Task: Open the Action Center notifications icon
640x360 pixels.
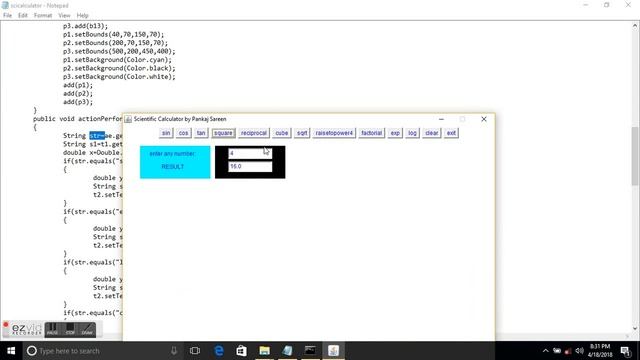Action: tap(626, 351)
